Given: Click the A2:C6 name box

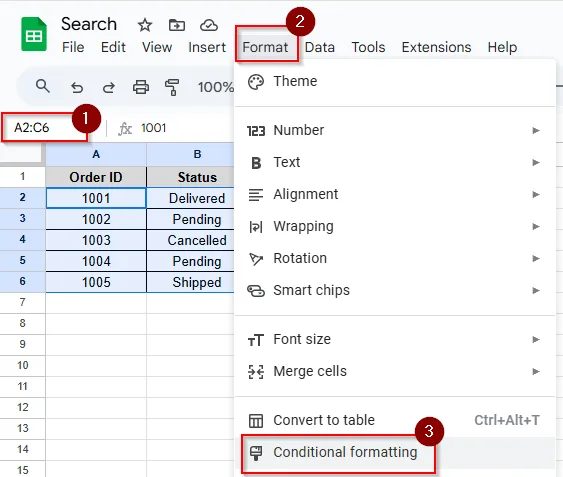Looking at the screenshot, I should point(44,128).
